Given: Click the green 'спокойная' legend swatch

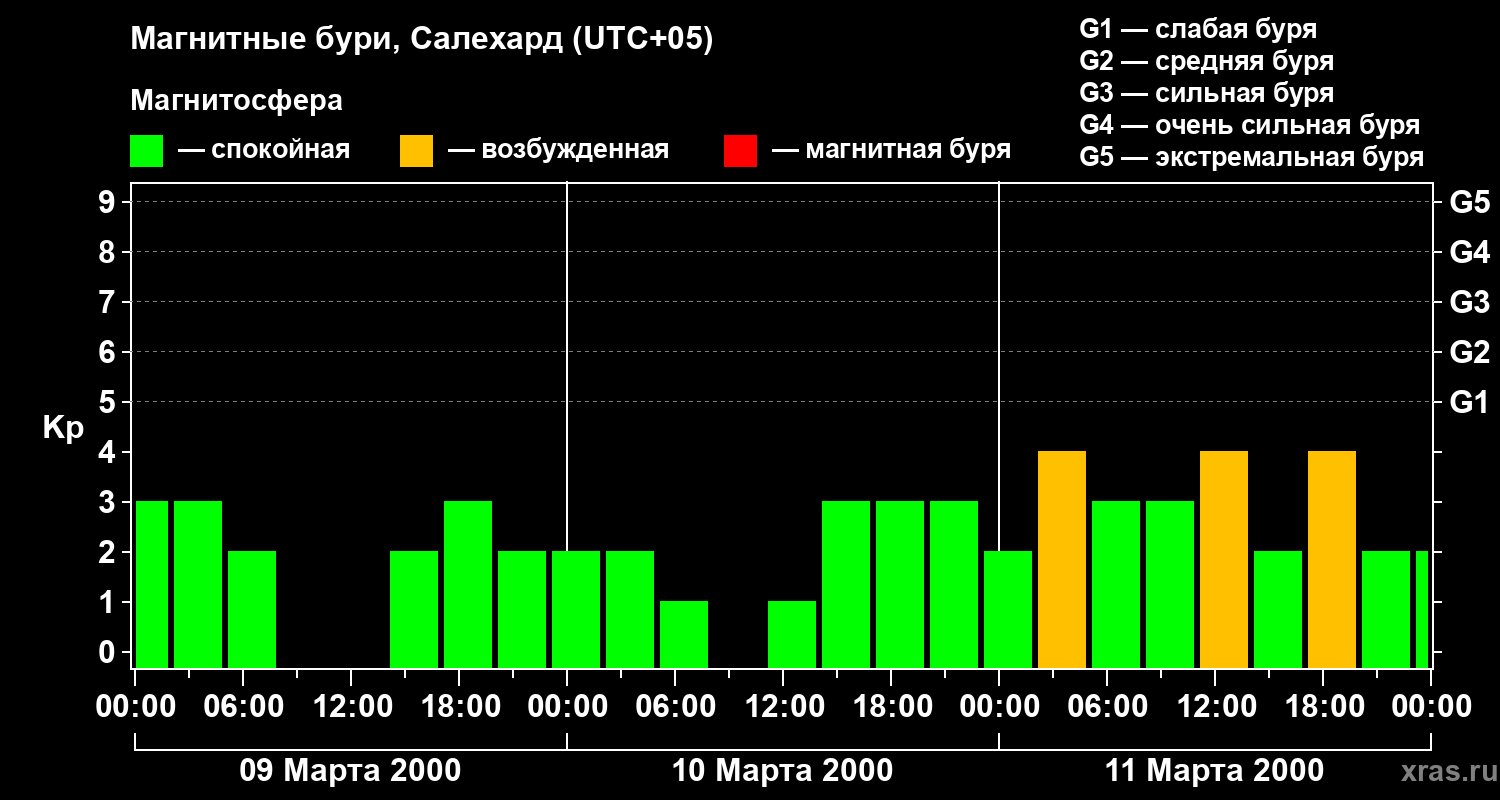Looking at the screenshot, I should pos(147,151).
